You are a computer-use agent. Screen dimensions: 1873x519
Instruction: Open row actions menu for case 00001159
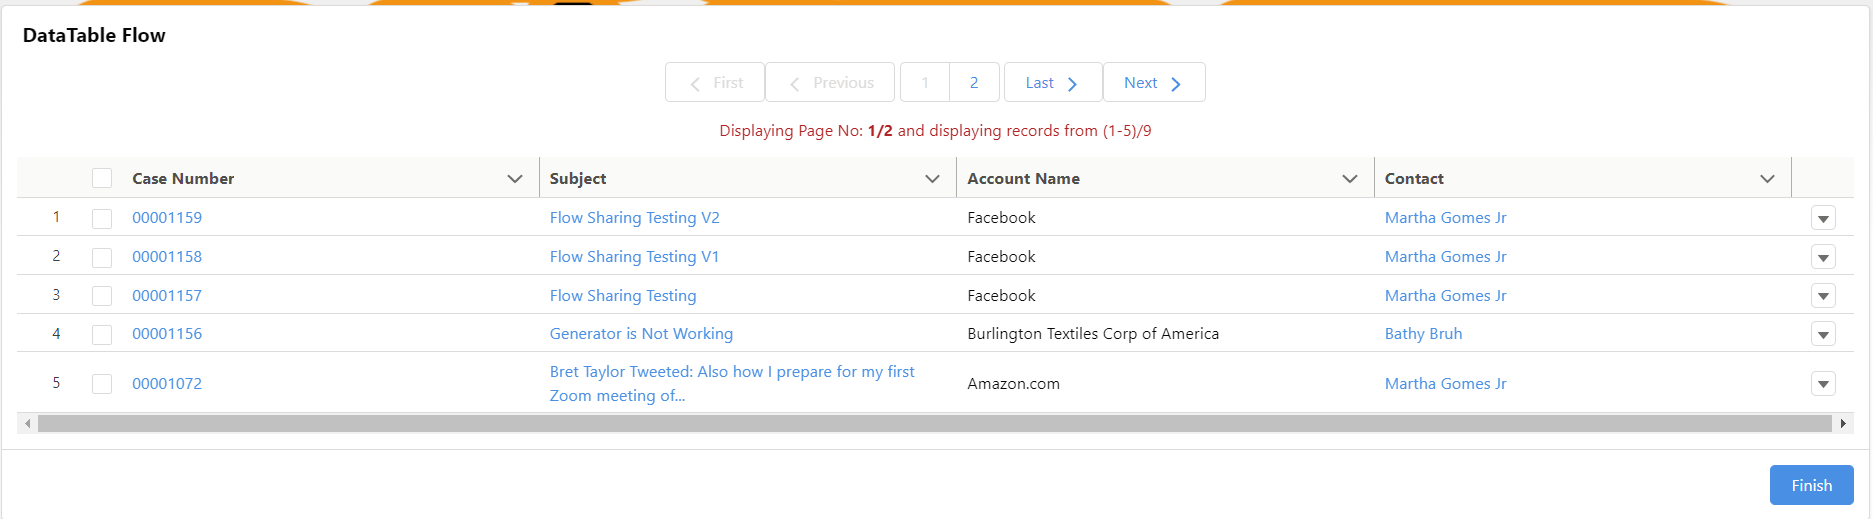coord(1823,218)
